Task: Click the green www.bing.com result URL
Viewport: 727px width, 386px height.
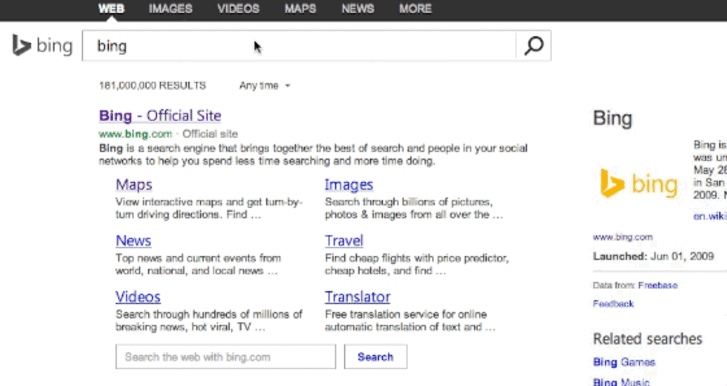Action: (x=135, y=134)
